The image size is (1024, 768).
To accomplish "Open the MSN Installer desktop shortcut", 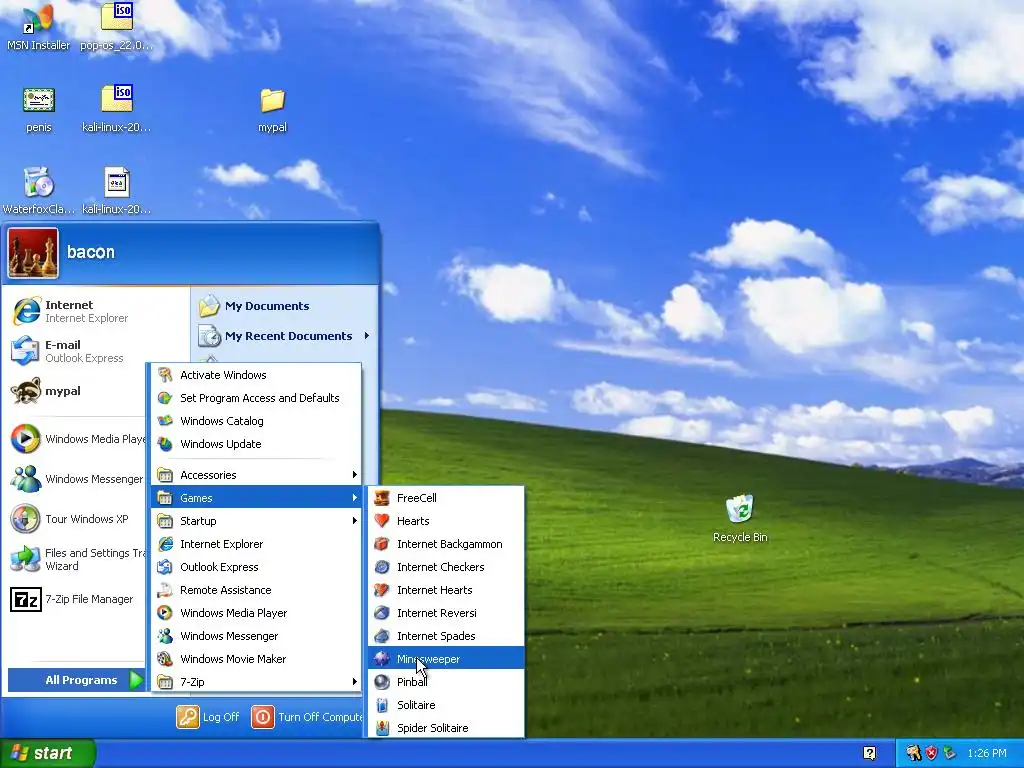I will (x=38, y=28).
